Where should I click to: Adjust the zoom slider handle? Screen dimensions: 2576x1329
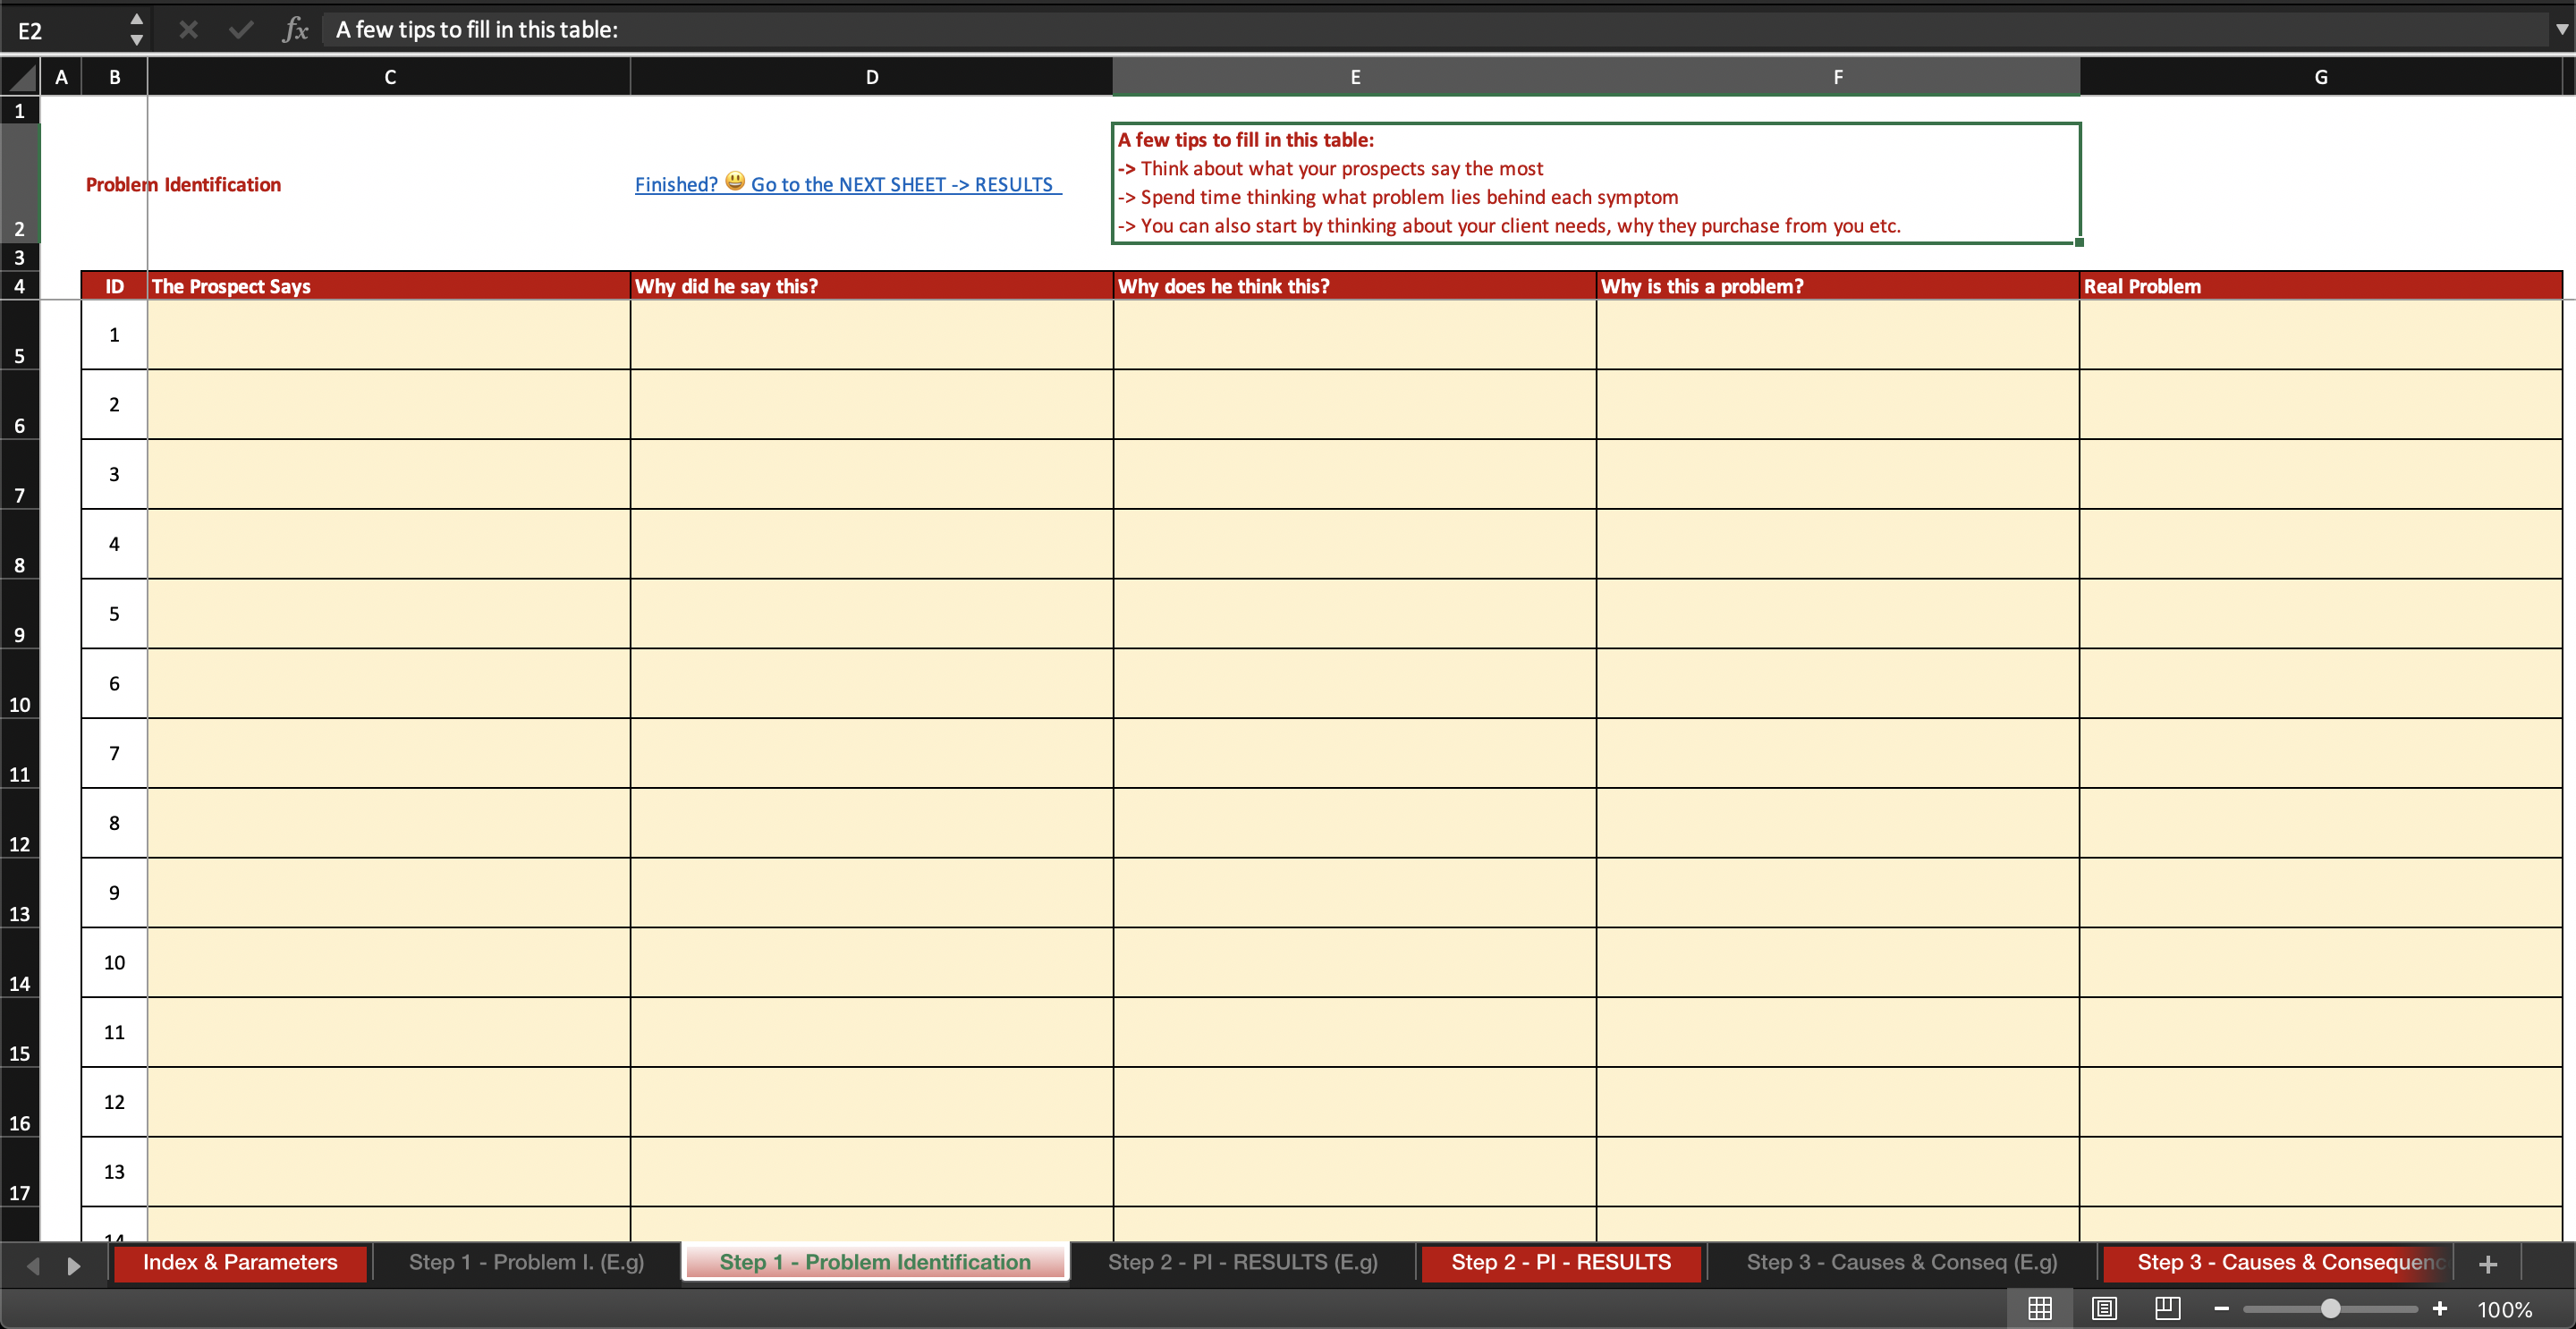pyautogui.click(x=2331, y=1308)
